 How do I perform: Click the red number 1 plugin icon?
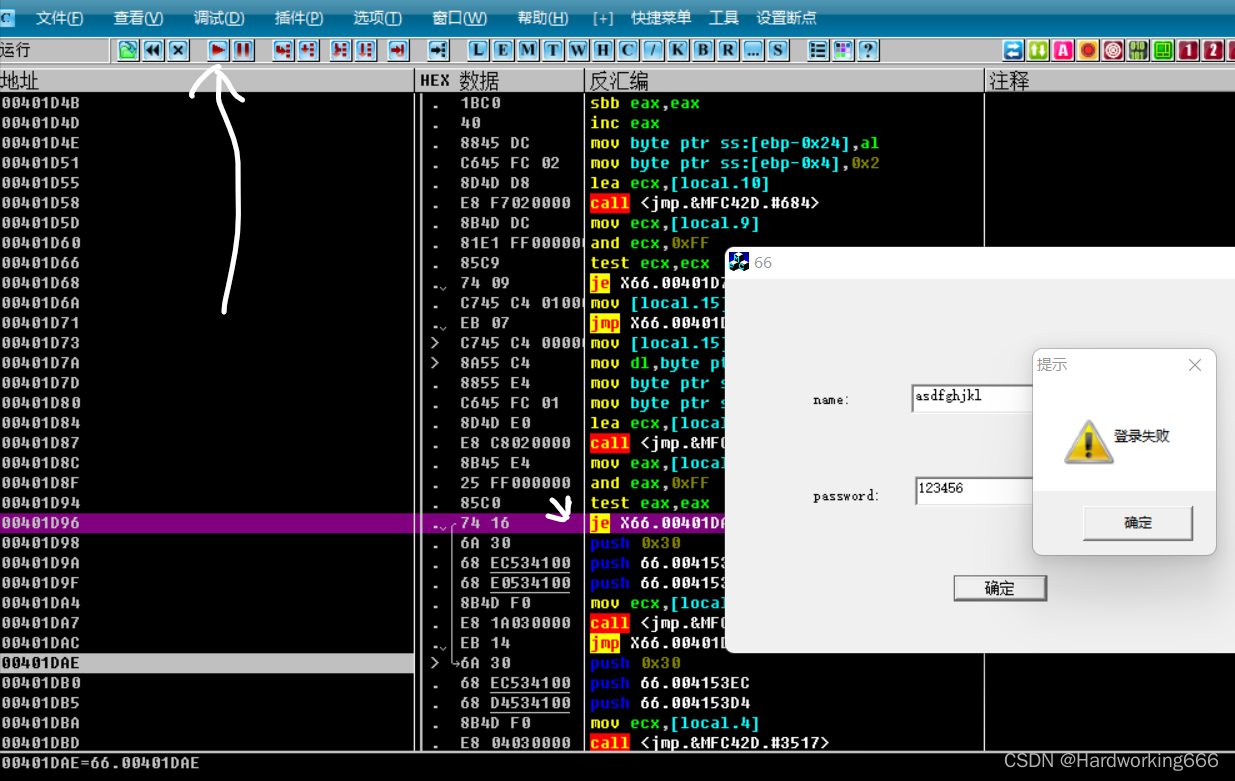pos(1188,50)
